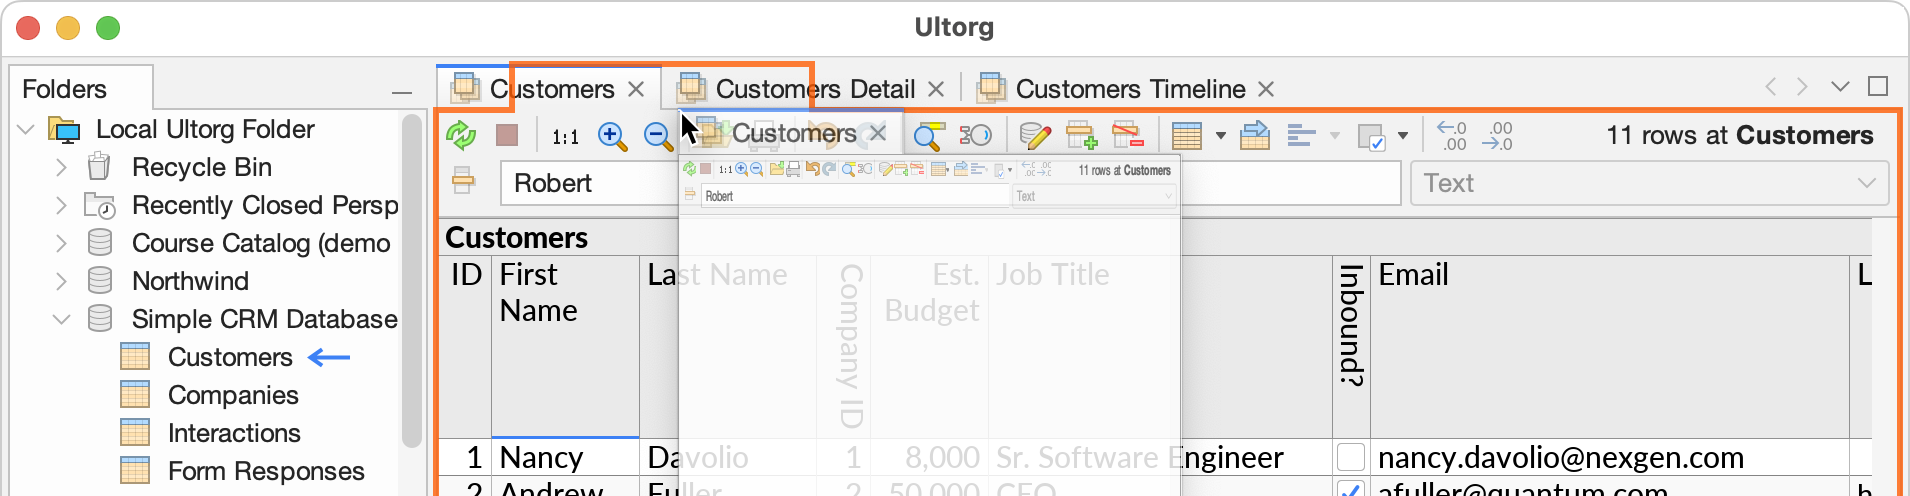Click the Increase decimal places icon

click(x=1452, y=135)
